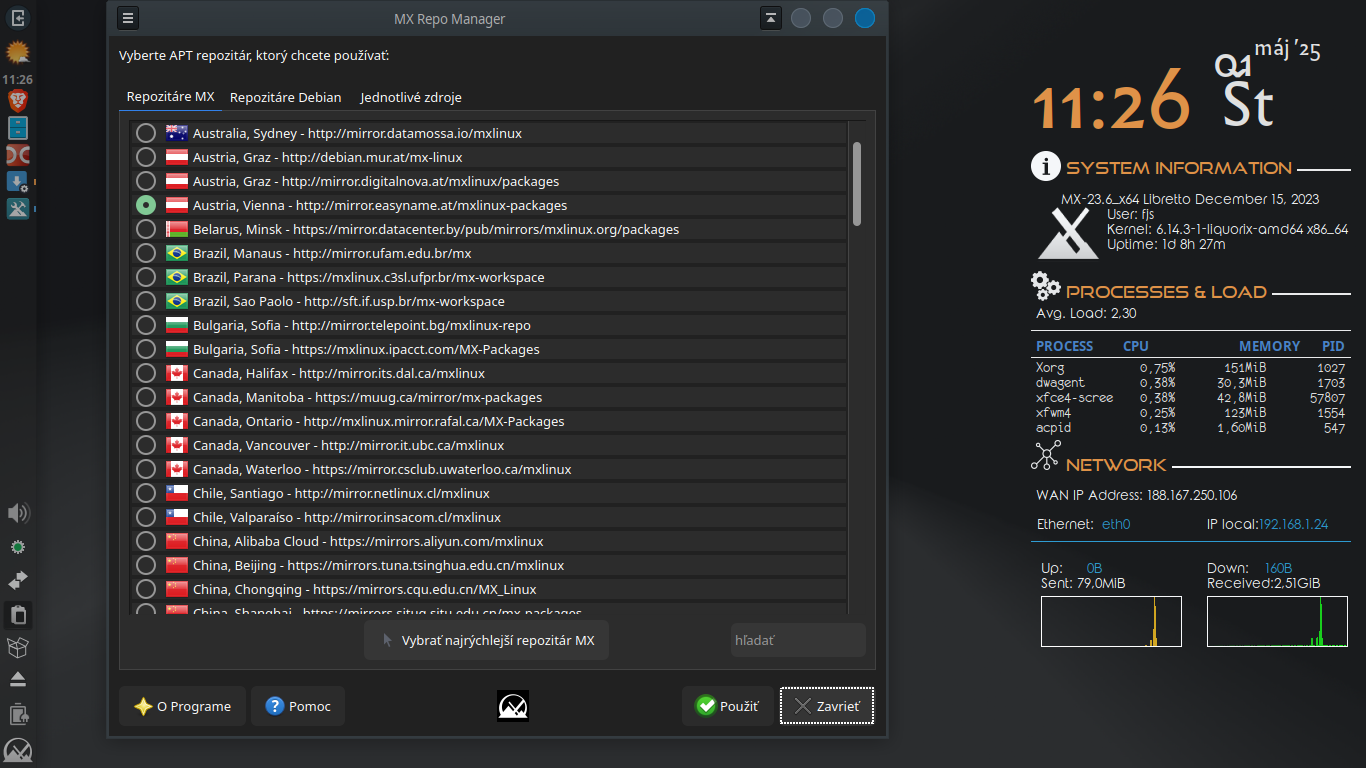The image size is (1366, 768).
Task: Click the Austria, Graz digitalnova mirror text
Action: click(376, 181)
